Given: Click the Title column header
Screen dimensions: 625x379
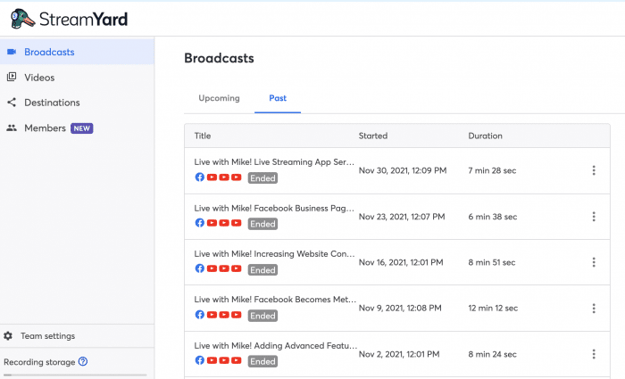Looking at the screenshot, I should coord(202,136).
